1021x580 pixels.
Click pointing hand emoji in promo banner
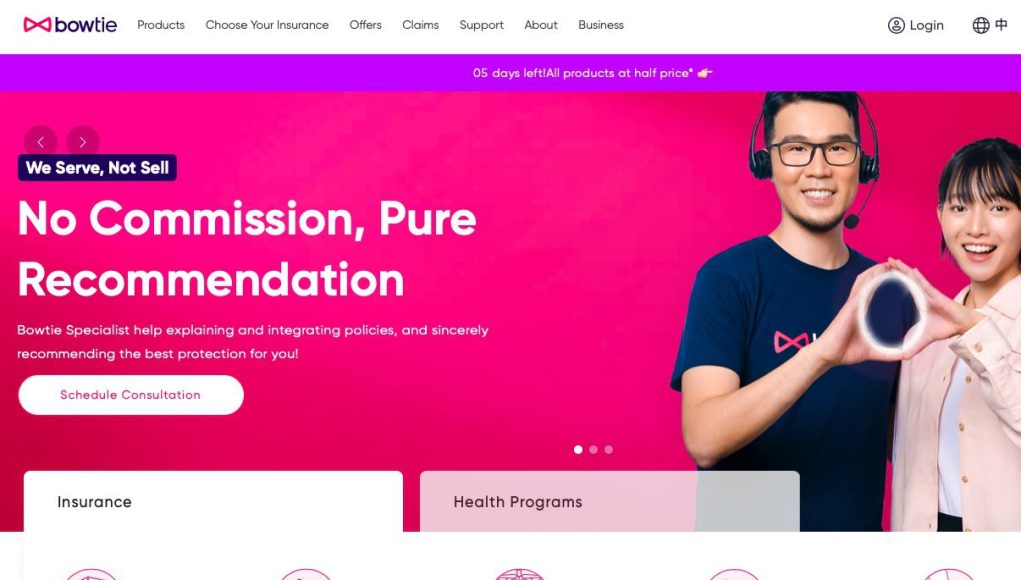coord(705,73)
